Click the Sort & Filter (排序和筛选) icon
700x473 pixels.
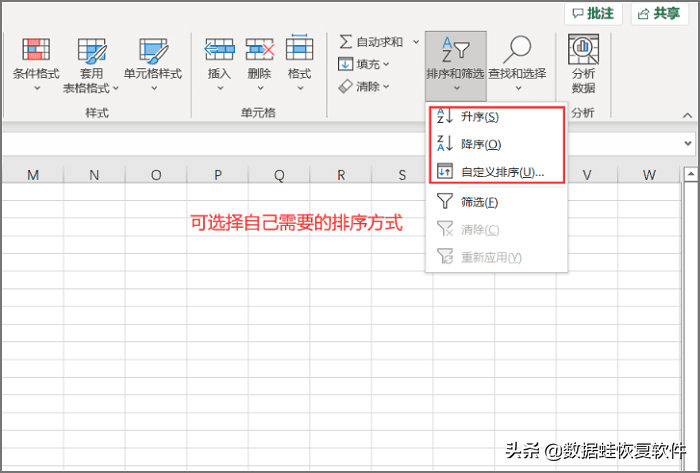pos(455,49)
